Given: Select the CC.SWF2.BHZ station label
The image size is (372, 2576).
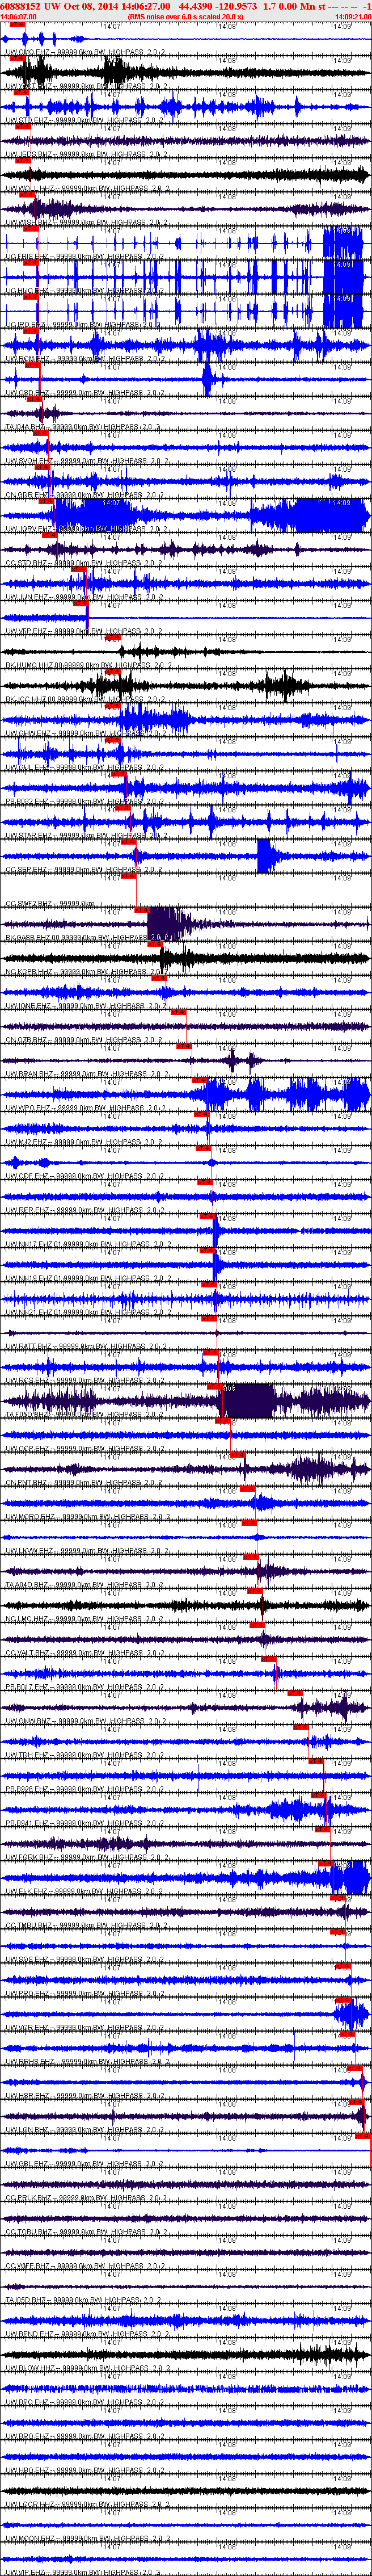Looking at the screenshot, I should [x=50, y=903].
